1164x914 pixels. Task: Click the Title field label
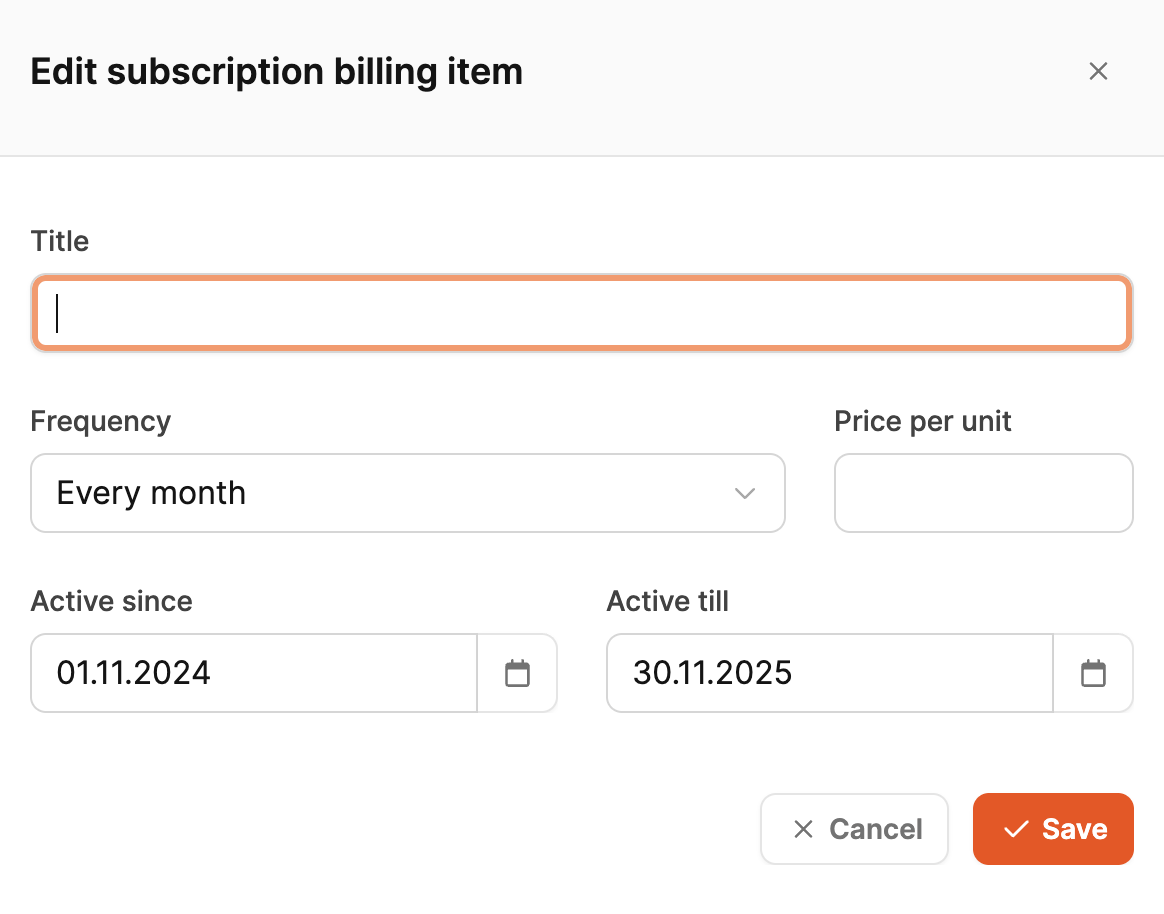click(60, 241)
